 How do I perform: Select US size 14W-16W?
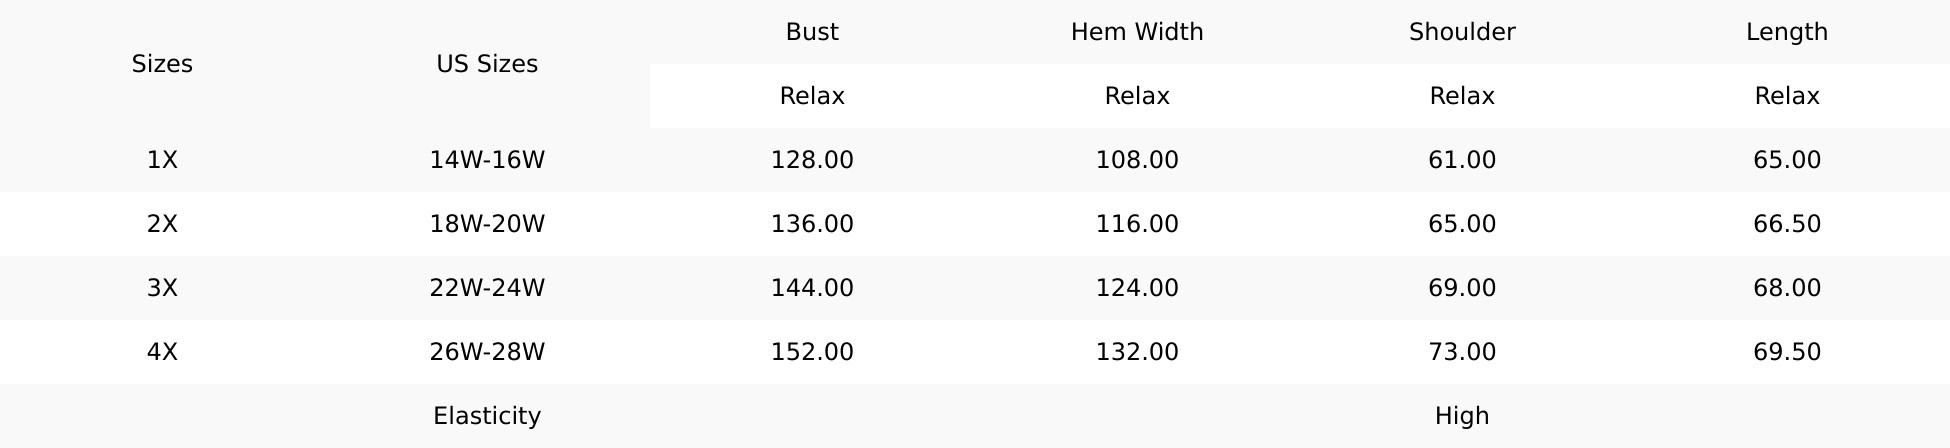tap(487, 160)
